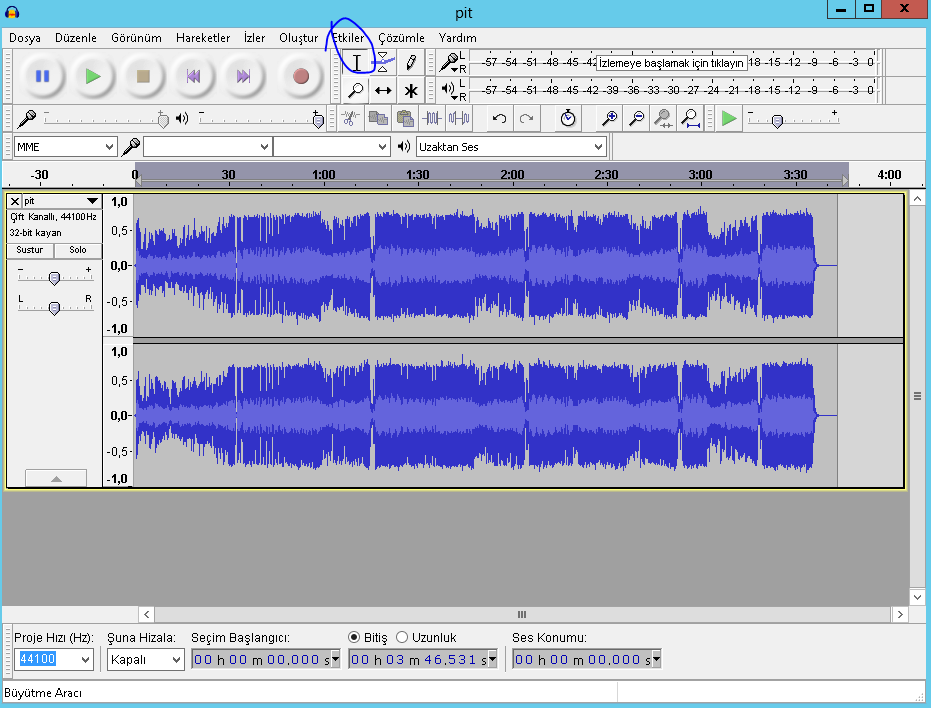Viewport: 931px width, 708px height.
Task: Select the Time Shift arrows tool
Action: tap(383, 90)
